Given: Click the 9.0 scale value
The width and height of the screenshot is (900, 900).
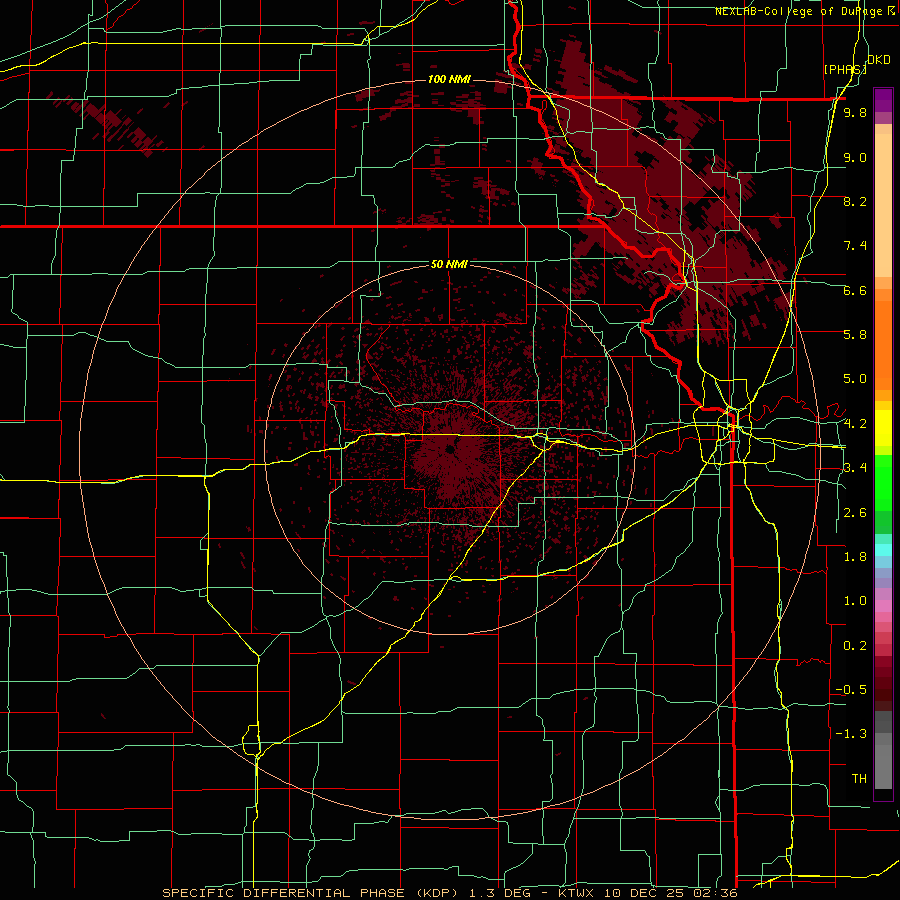Looking at the screenshot, I should click(855, 157).
